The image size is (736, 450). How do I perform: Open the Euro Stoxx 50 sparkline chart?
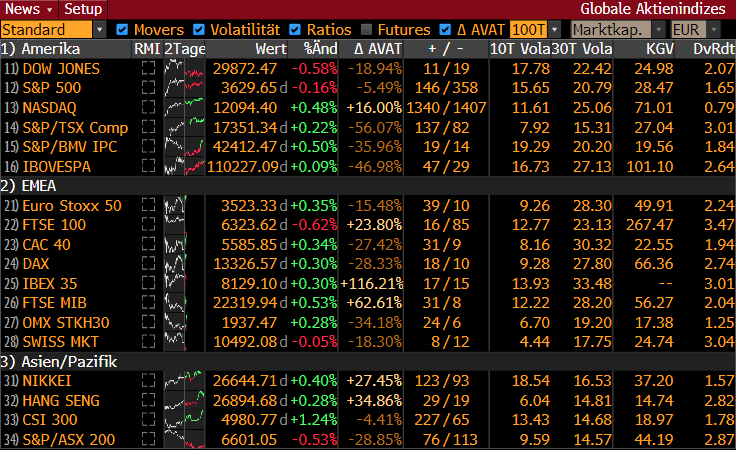[184, 206]
